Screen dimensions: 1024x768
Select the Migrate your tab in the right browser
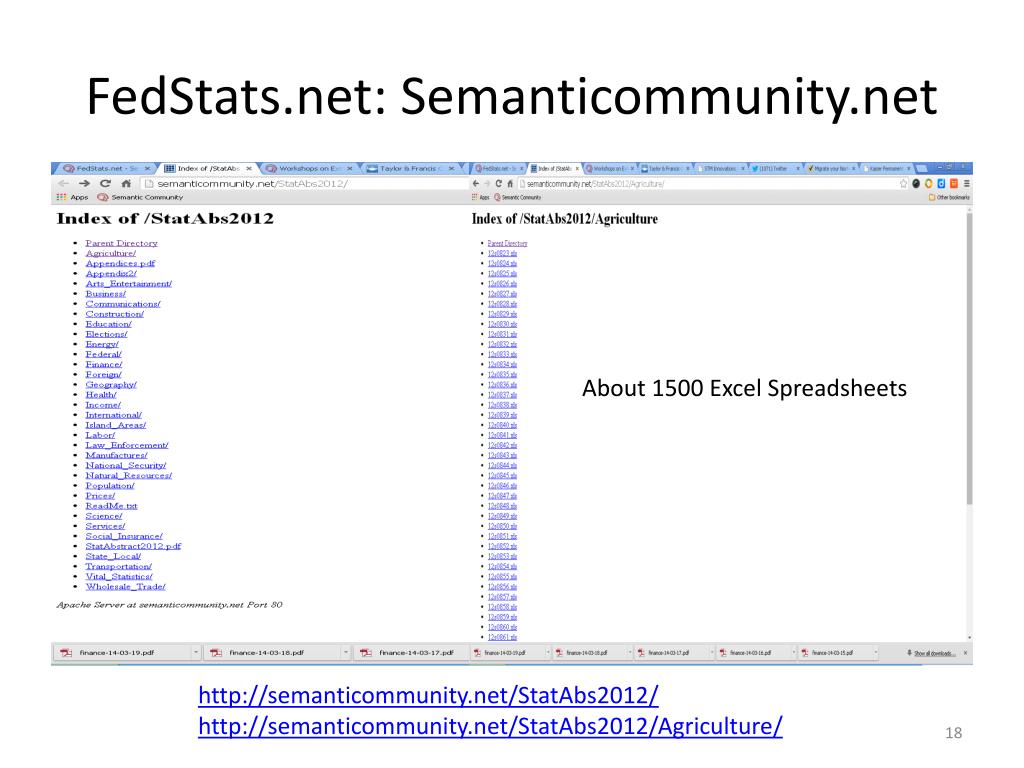831,168
